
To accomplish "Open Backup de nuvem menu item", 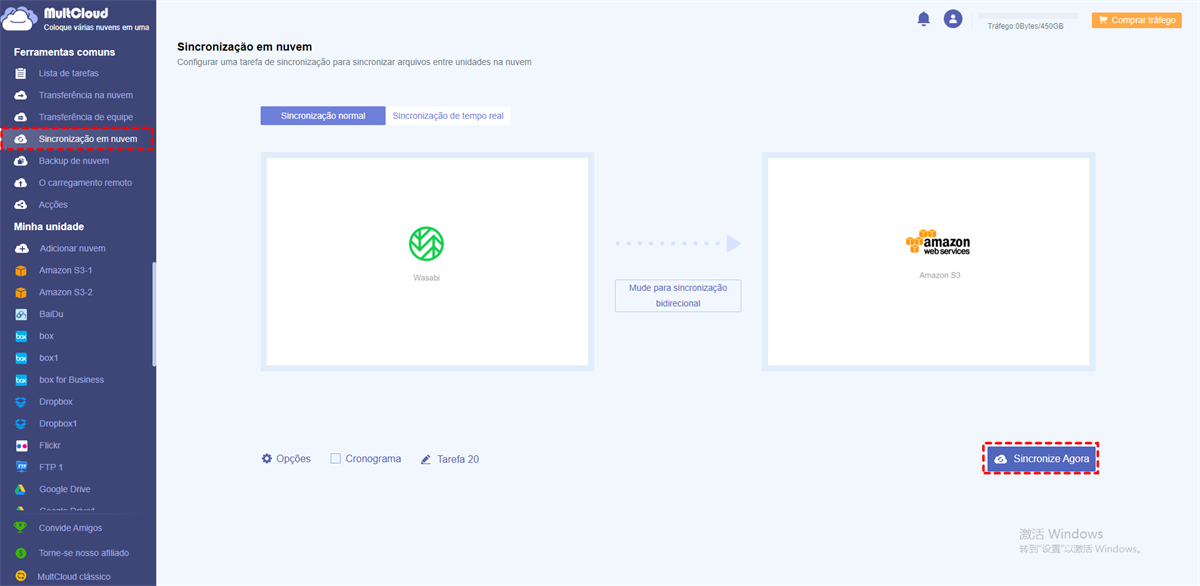I will coord(74,161).
